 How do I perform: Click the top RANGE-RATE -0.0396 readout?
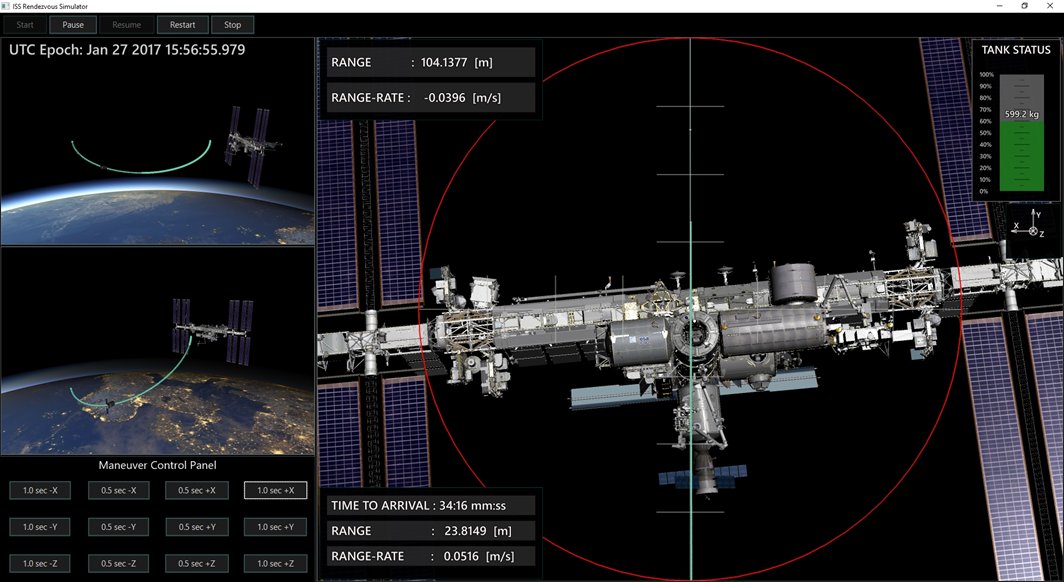click(431, 98)
